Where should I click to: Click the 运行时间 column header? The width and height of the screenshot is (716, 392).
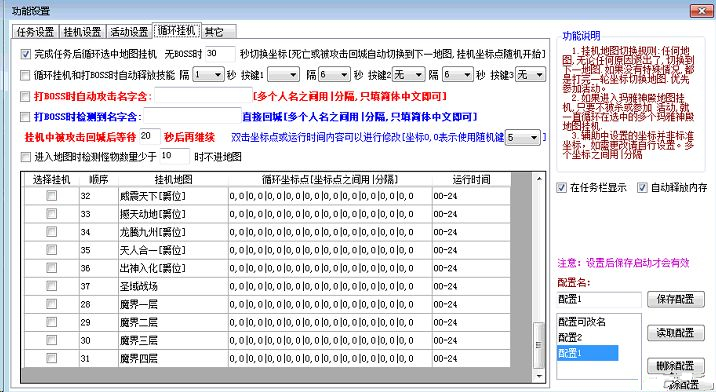click(x=471, y=180)
